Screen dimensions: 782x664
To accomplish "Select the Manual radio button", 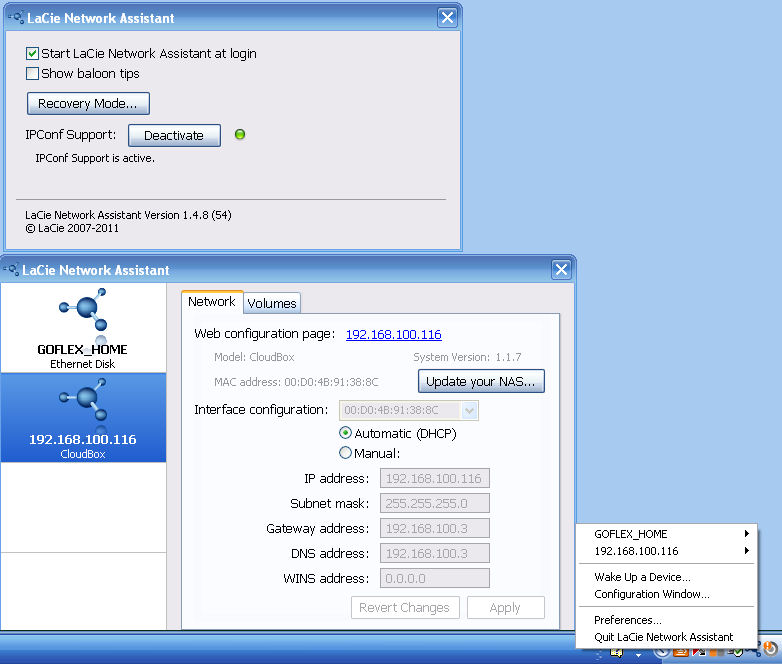I will (x=345, y=453).
